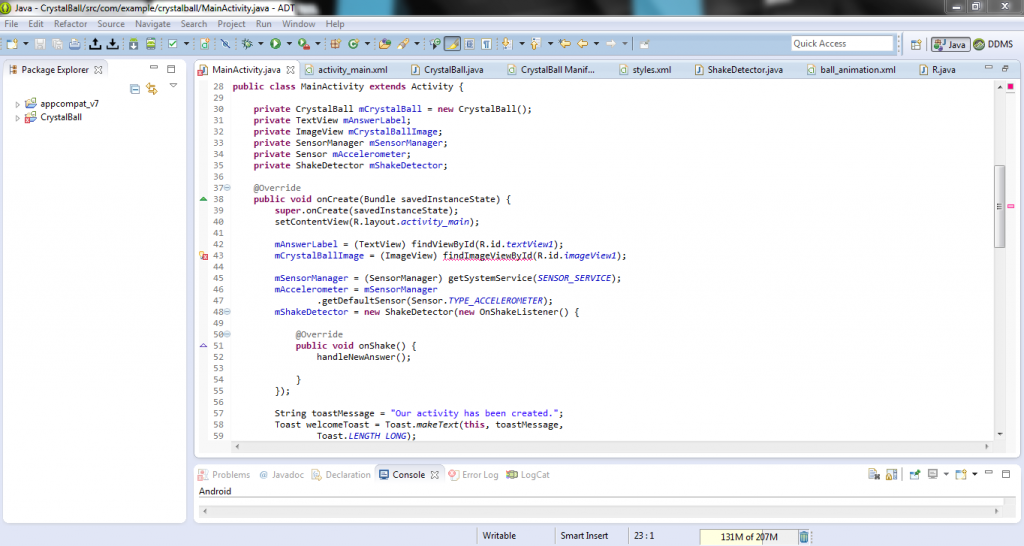This screenshot has height=546, width=1024.
Task: Expand the appcompat_v7 project tree
Action: (18, 104)
